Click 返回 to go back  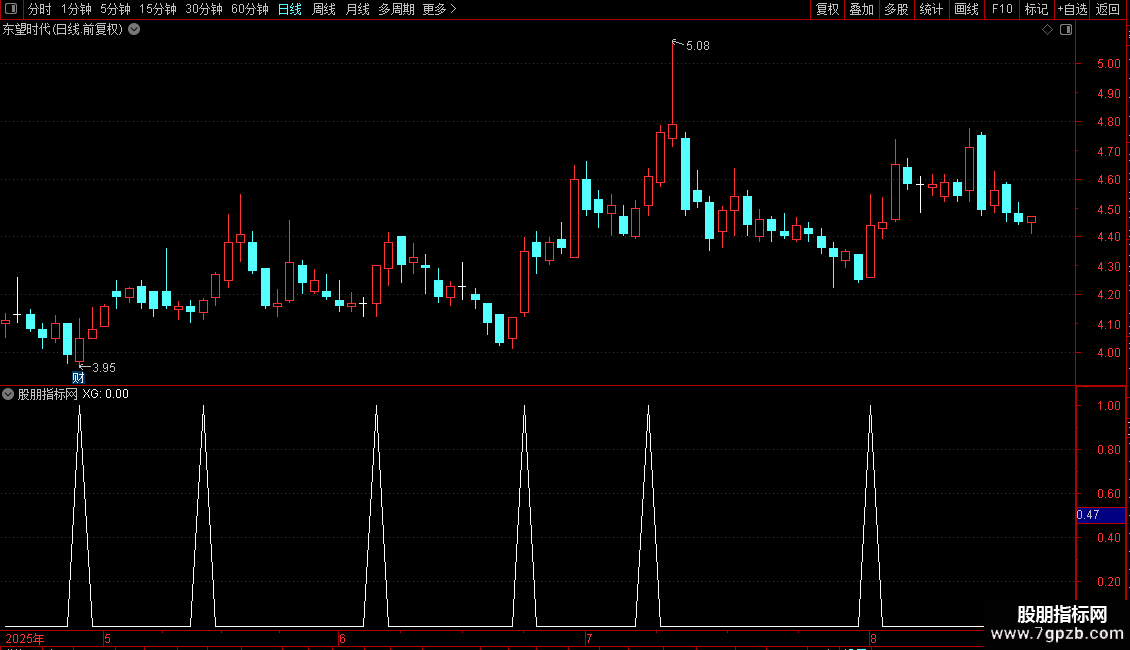[x=1108, y=9]
